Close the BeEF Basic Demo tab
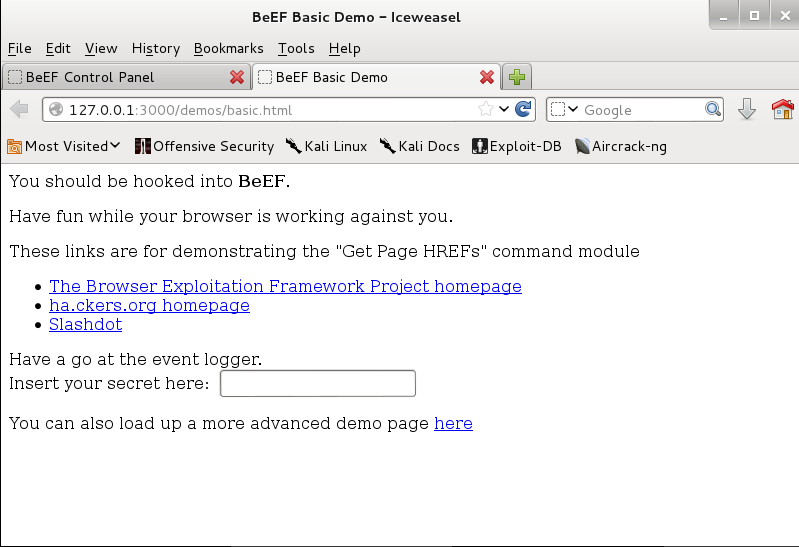The image size is (799, 547). 487,77
